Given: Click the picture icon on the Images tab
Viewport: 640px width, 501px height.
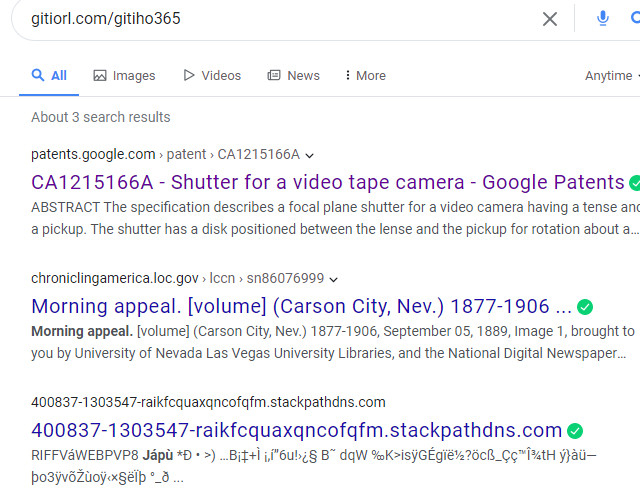Looking at the screenshot, I should tap(100, 76).
